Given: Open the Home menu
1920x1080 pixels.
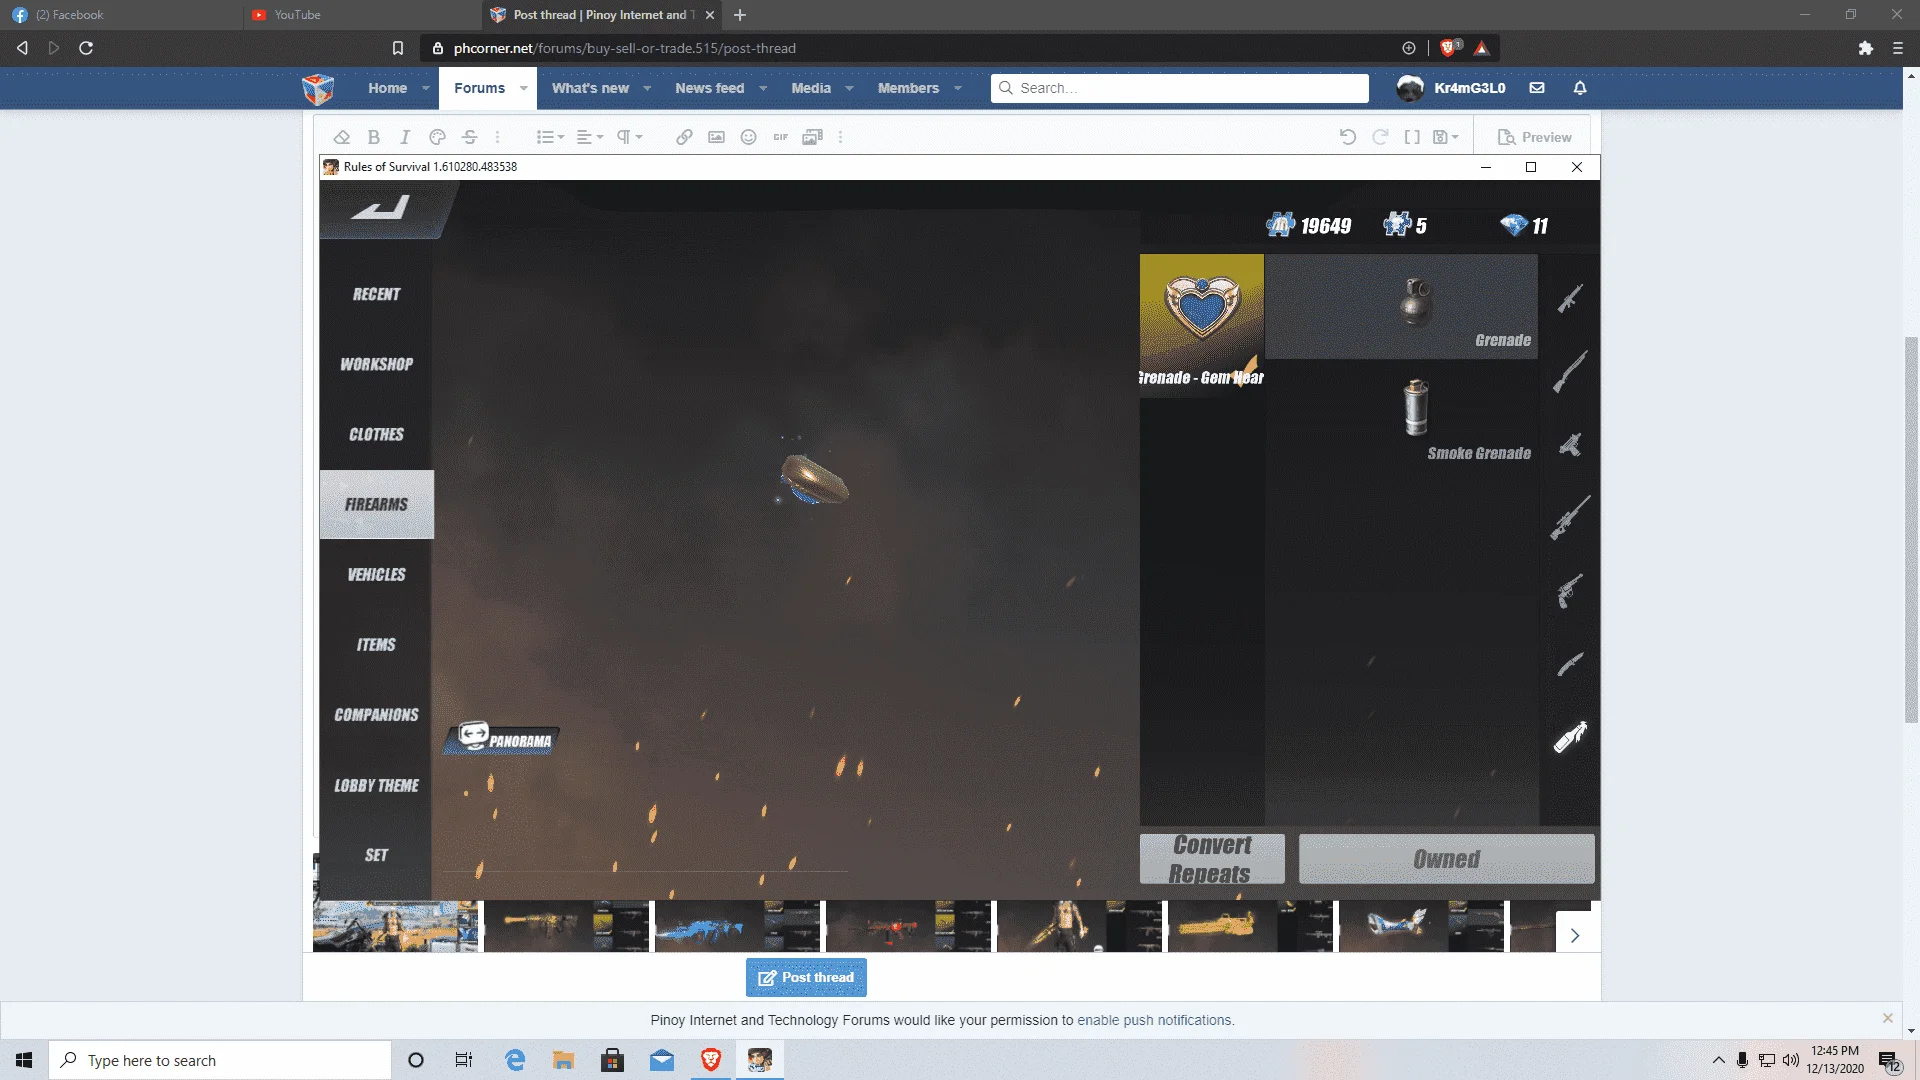Looking at the screenshot, I should point(387,88).
